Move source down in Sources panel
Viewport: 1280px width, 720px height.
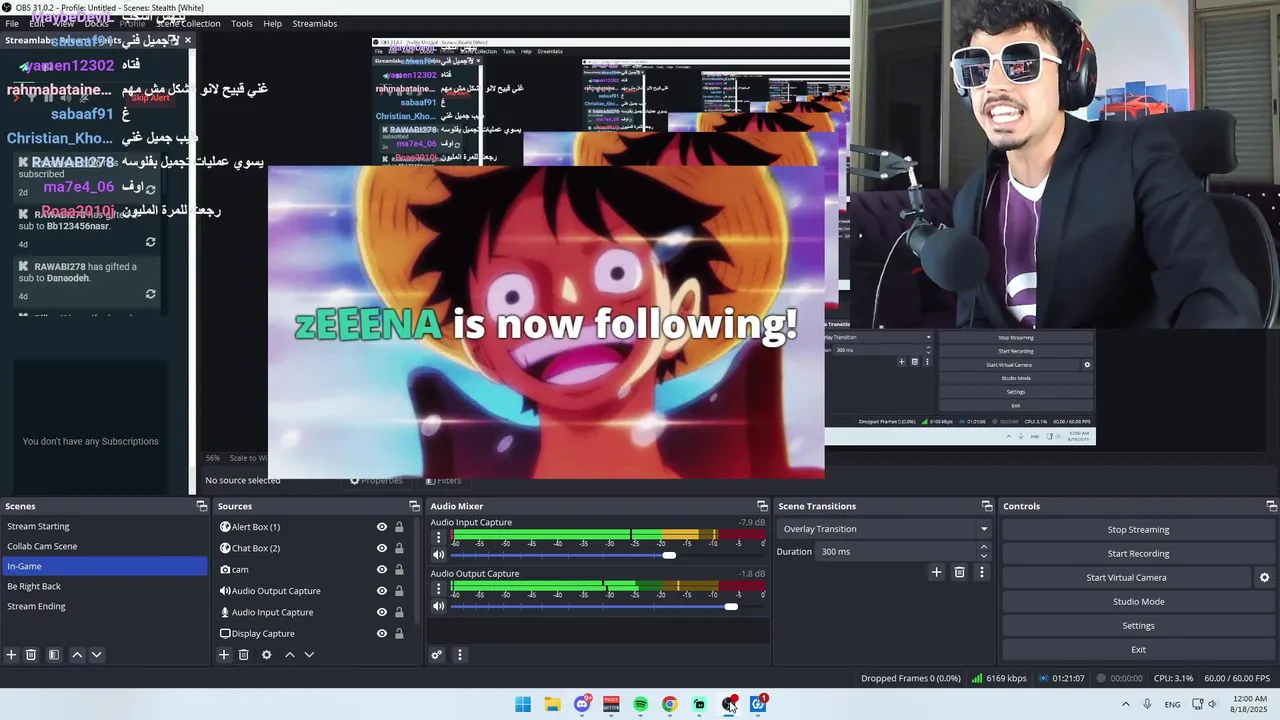309,655
